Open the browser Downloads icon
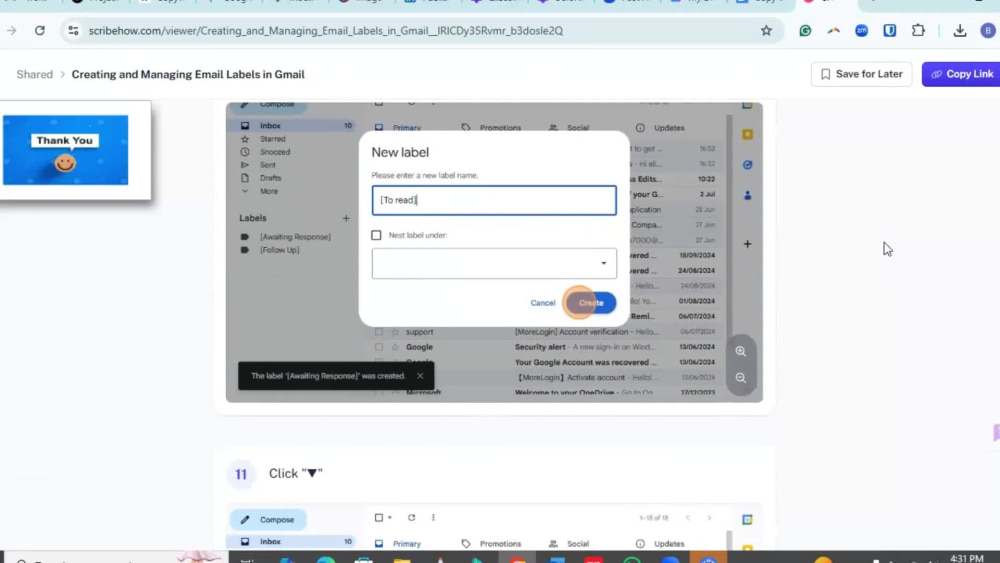 pos(959,31)
